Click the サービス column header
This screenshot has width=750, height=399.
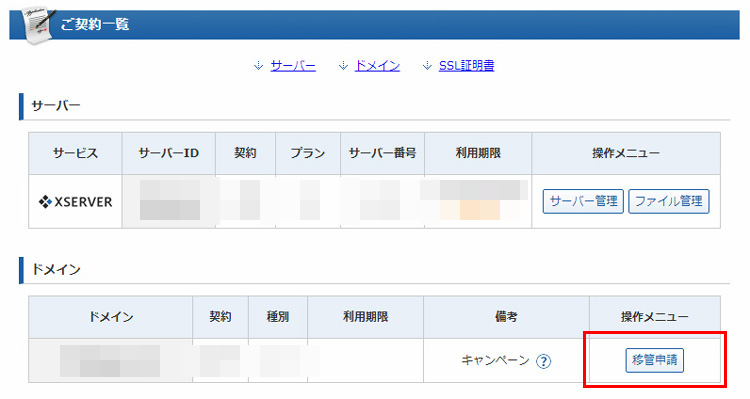(75, 153)
